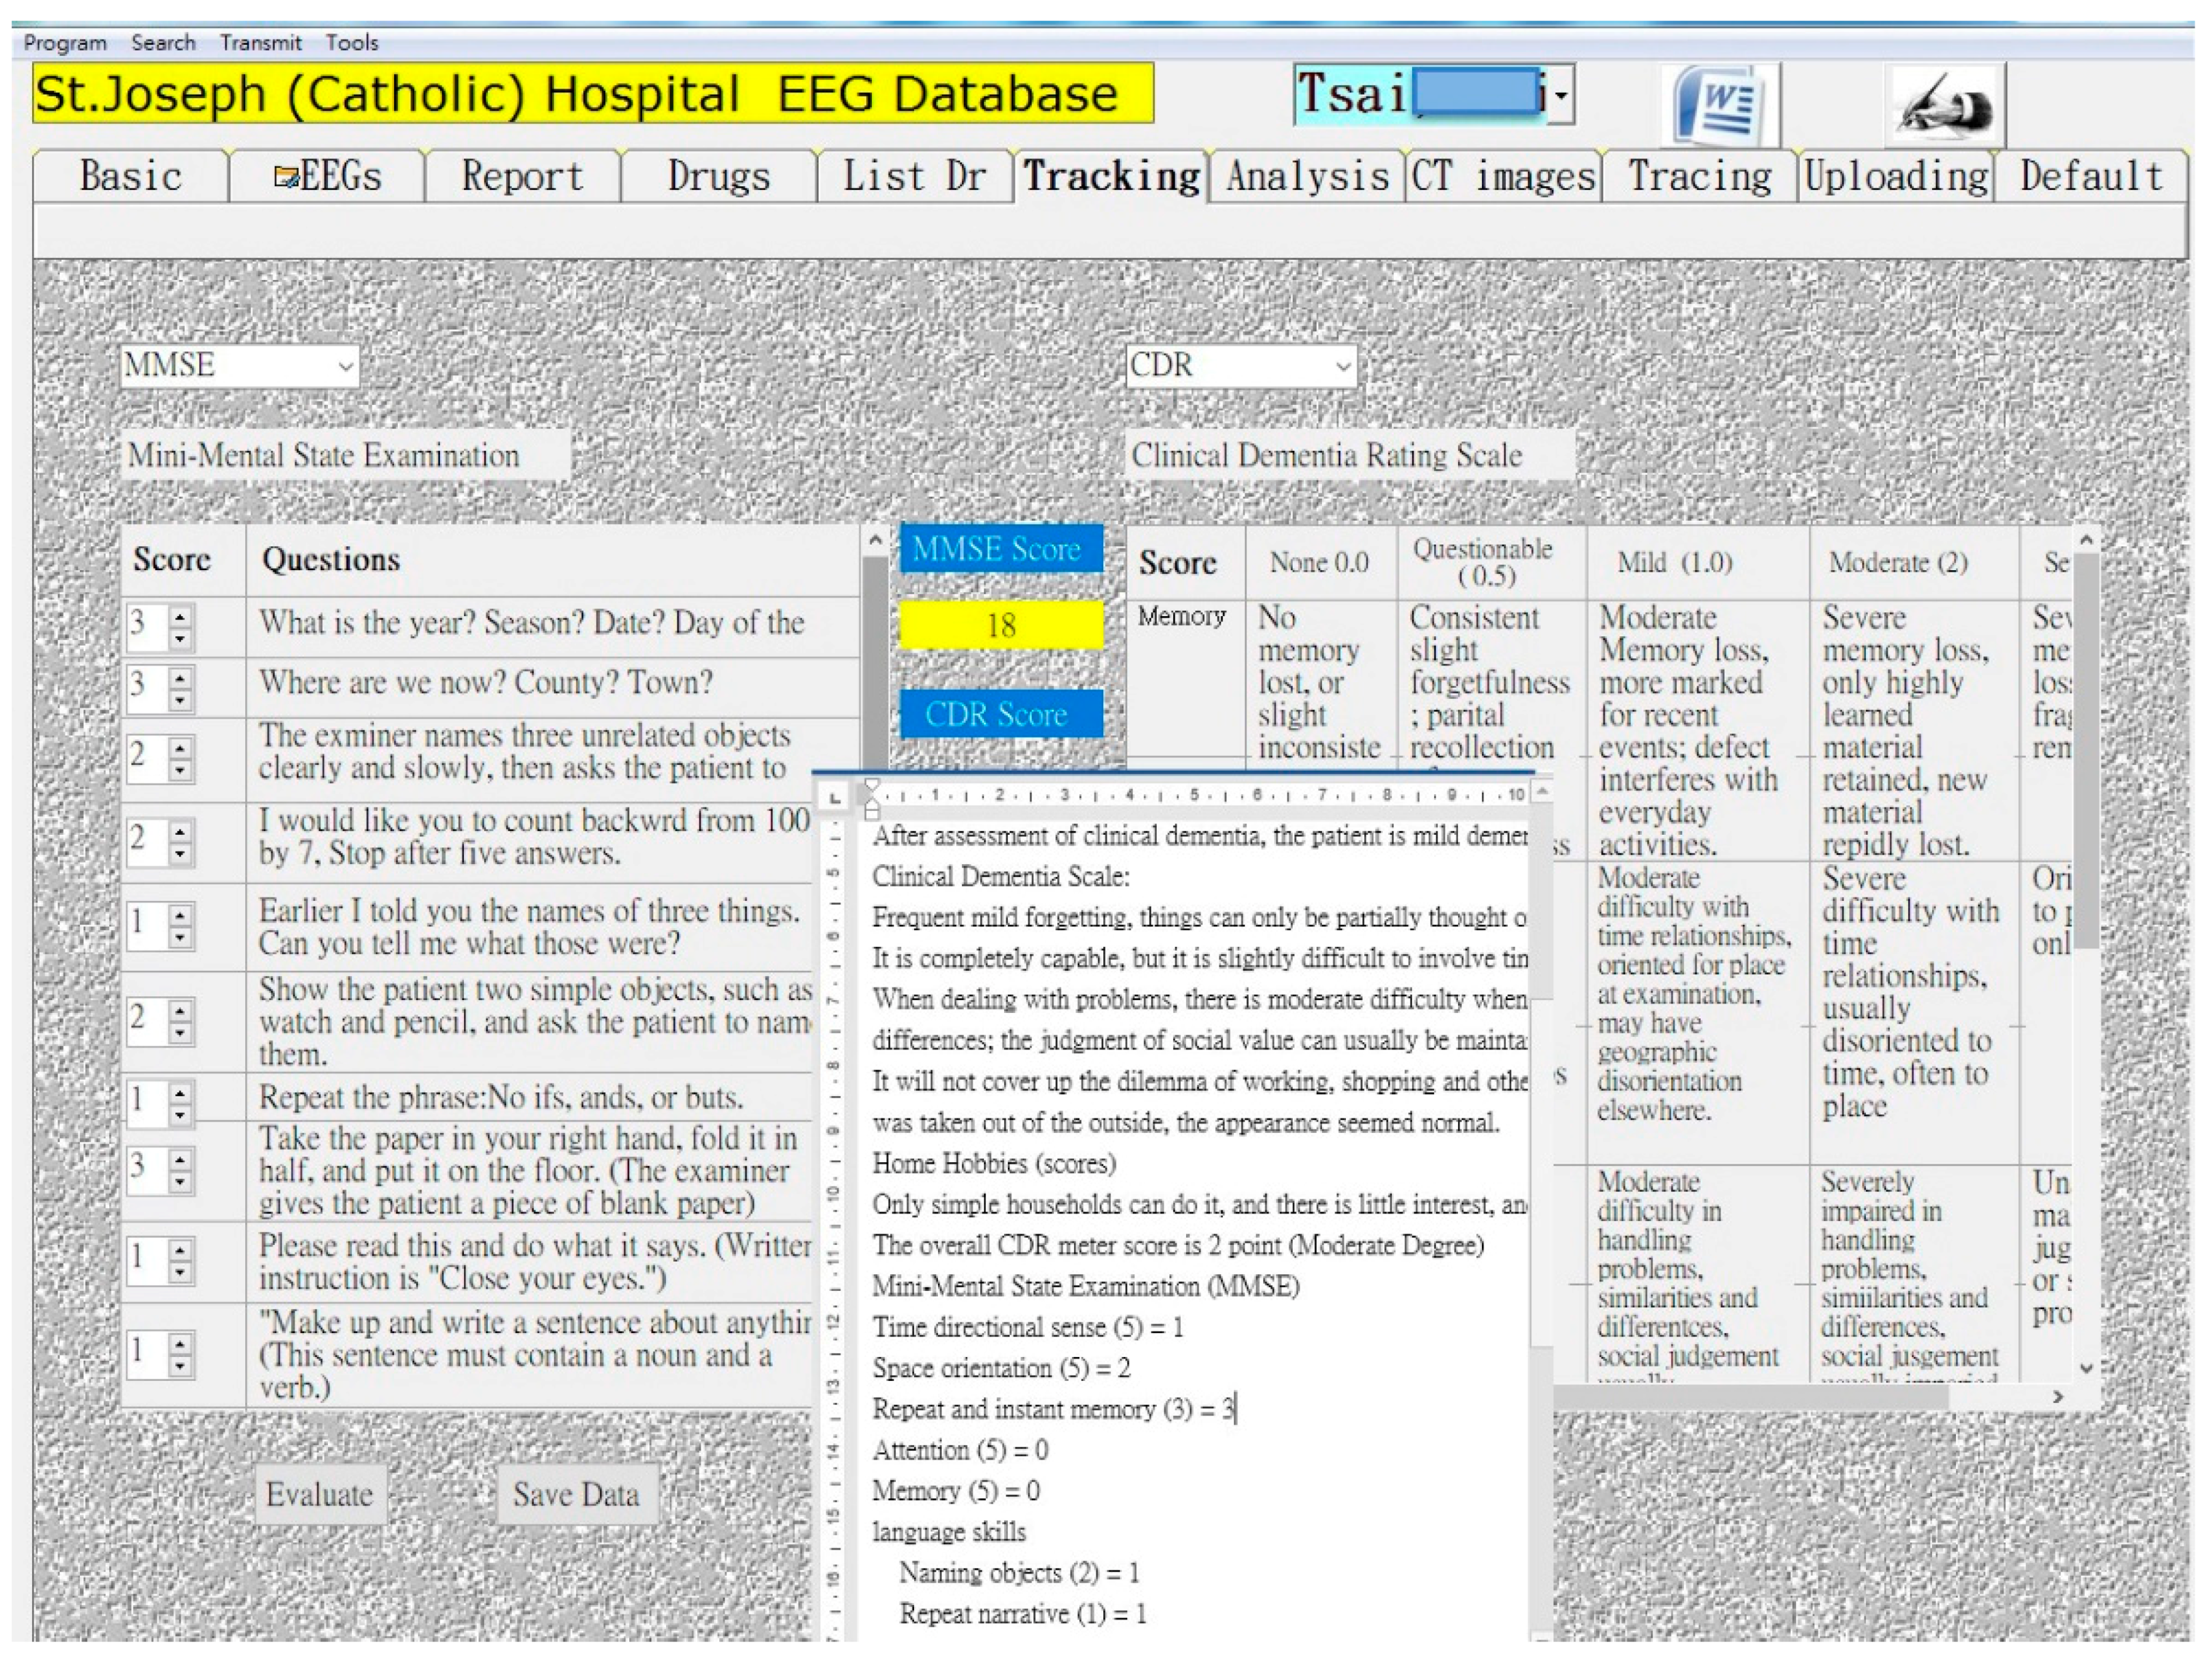Click the ruler tab selector icon
2212x1661 pixels.
point(834,797)
